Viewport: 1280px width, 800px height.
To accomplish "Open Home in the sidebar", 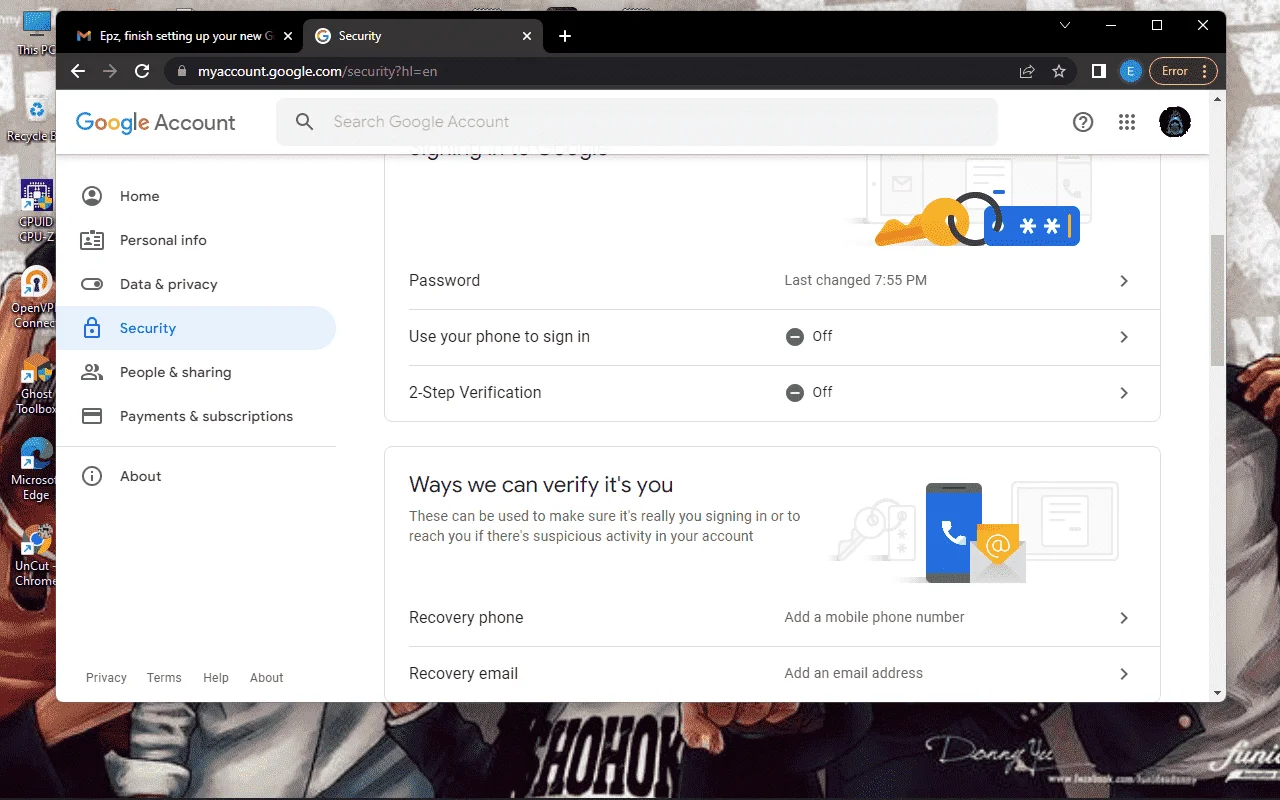I will click(196, 196).
